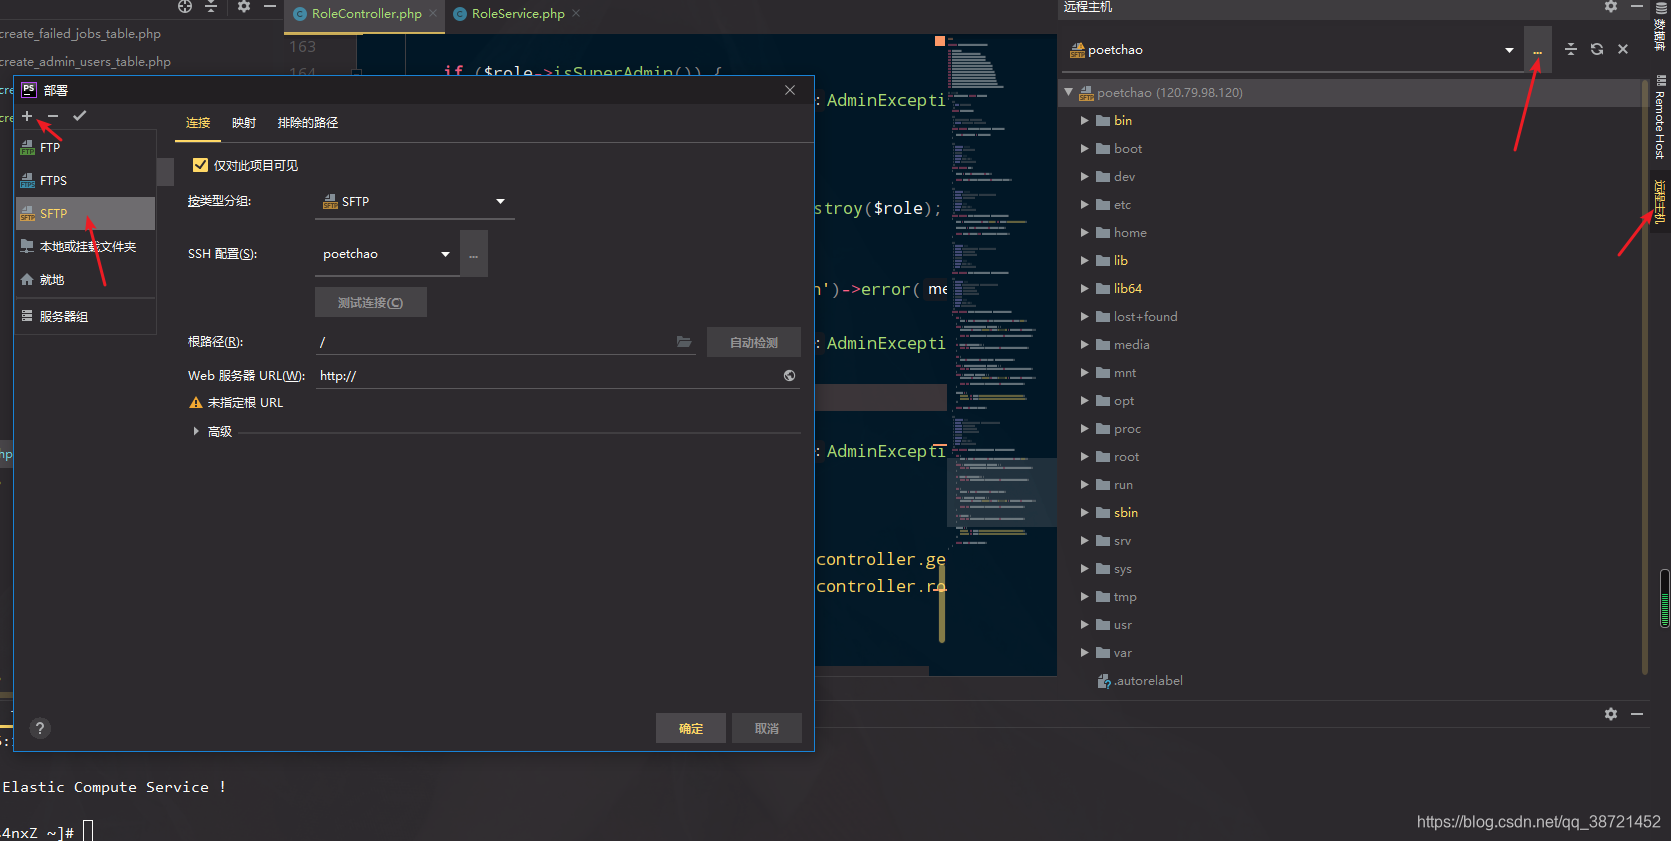Open terminal panel gear settings
Screen dimensions: 1671x841
1611,714
